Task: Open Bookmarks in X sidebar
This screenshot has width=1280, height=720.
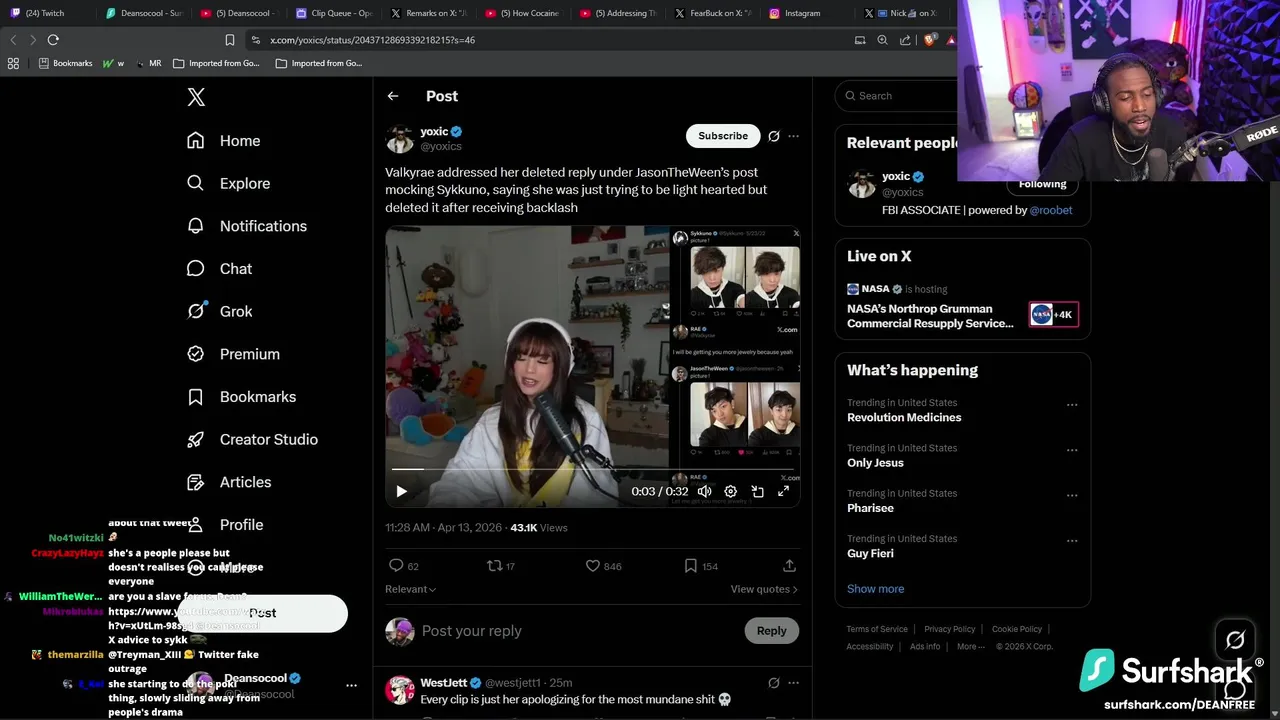Action: pyautogui.click(x=242, y=397)
